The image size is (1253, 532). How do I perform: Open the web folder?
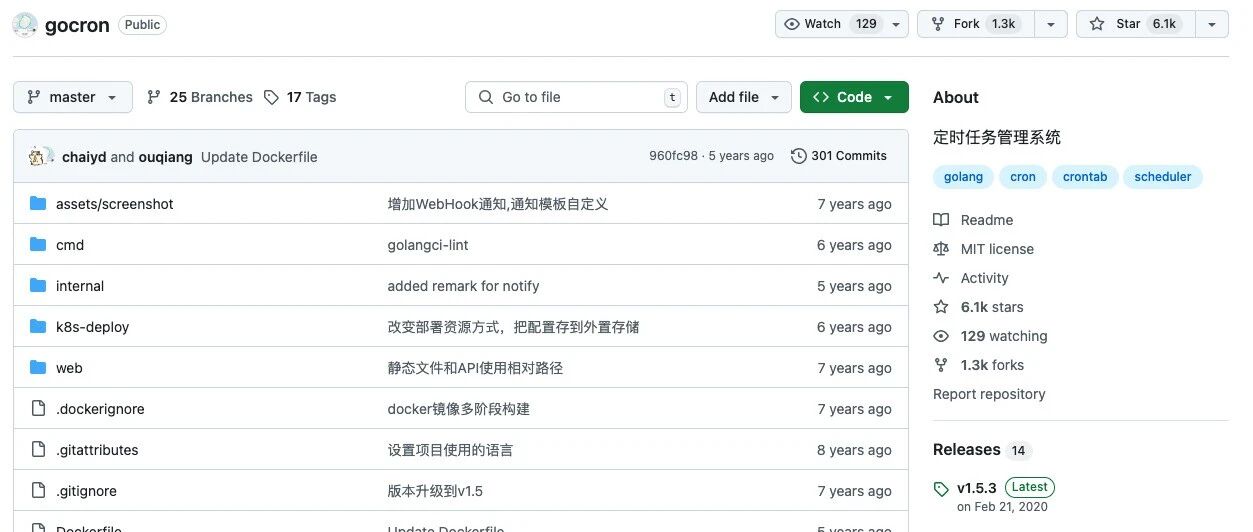tap(69, 368)
